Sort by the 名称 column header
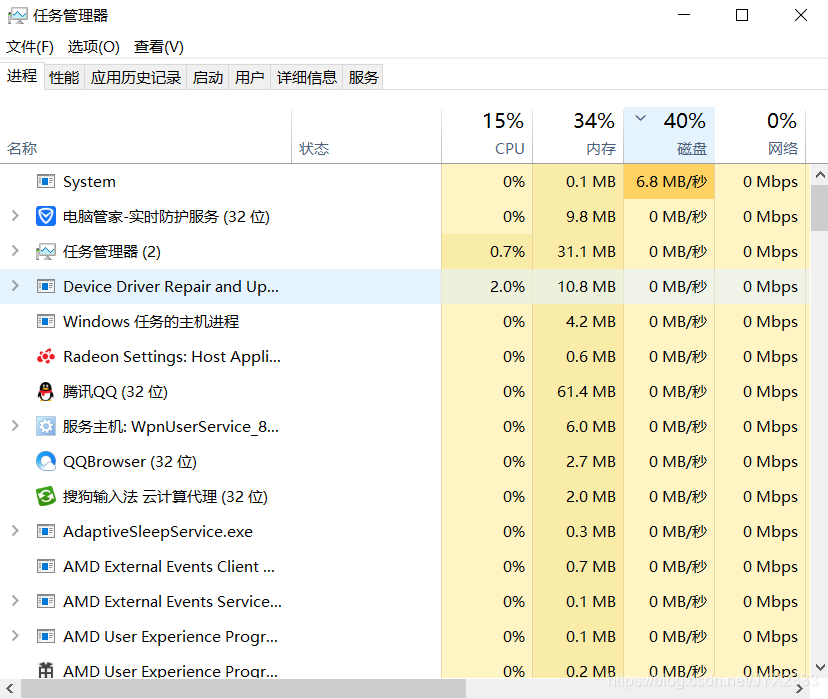Viewport: 828px width, 699px height. [x=146, y=136]
